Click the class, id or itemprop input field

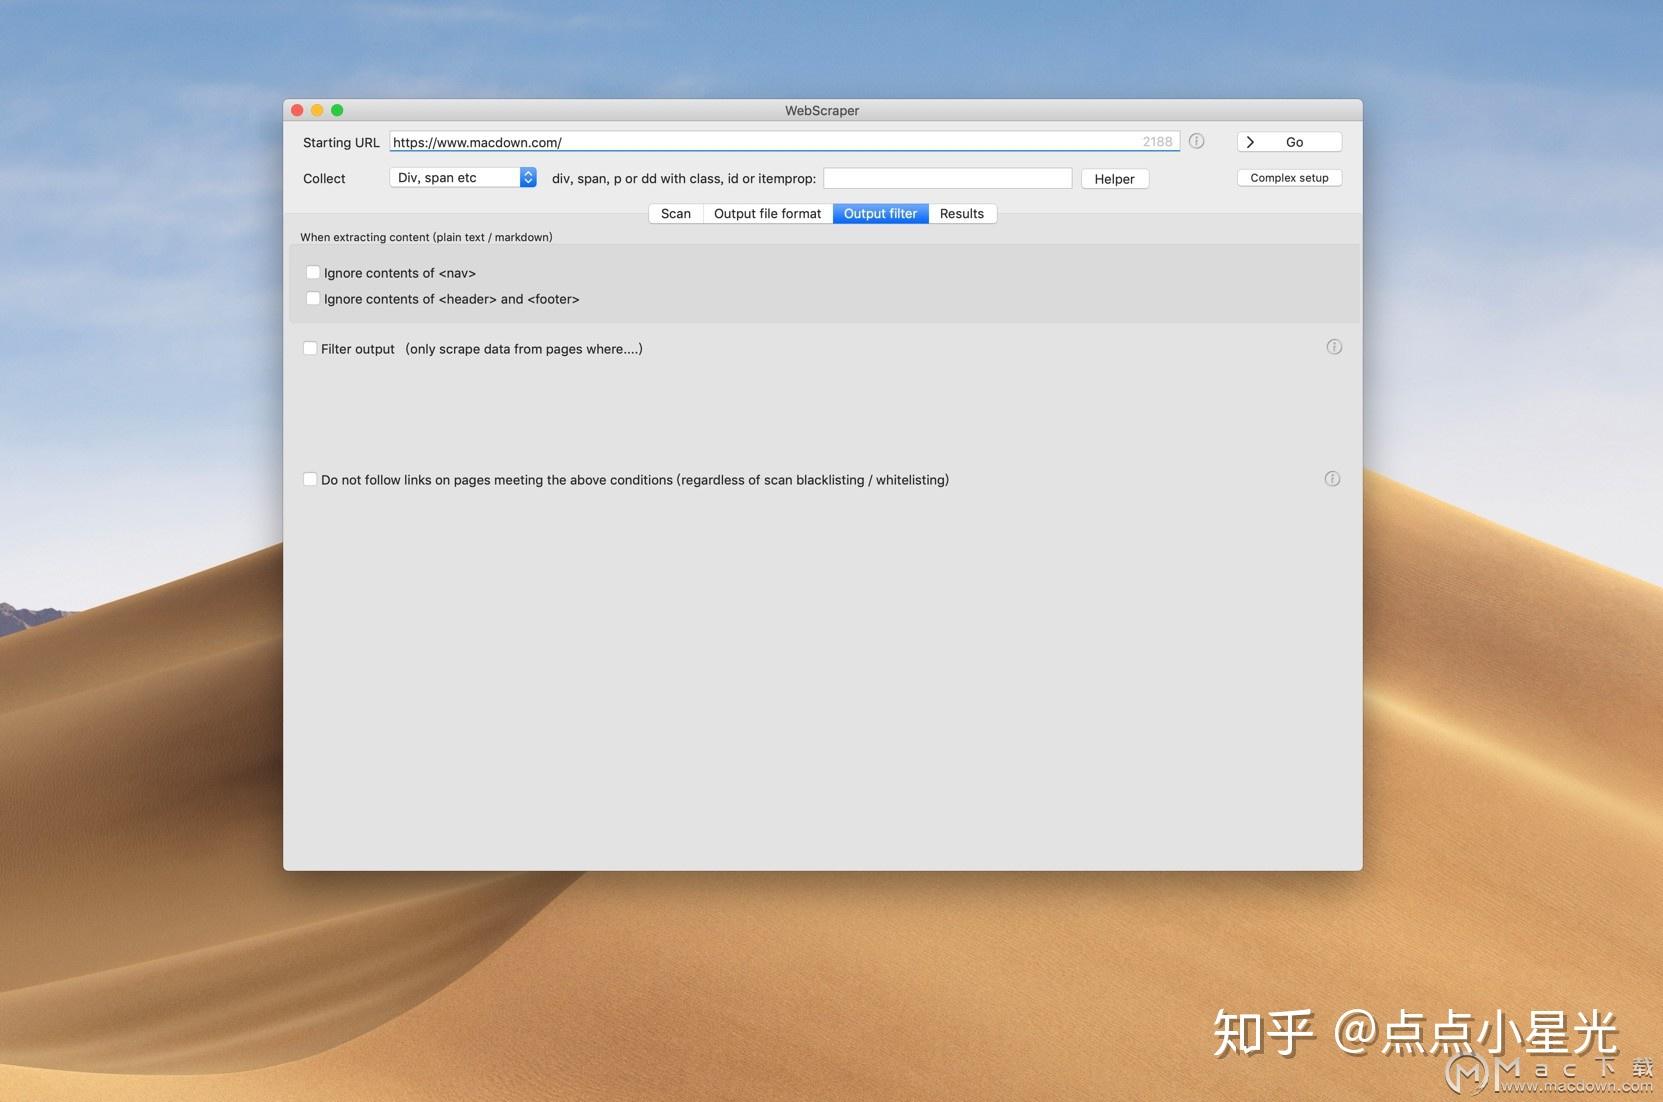point(947,178)
